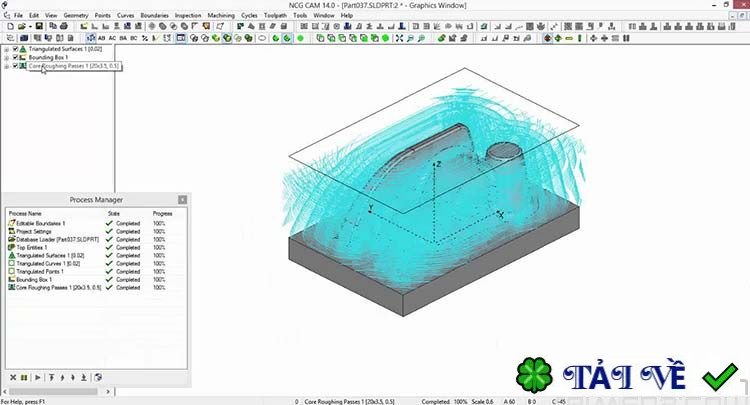Click Scale 0.6 in the status bar

(x=482, y=402)
